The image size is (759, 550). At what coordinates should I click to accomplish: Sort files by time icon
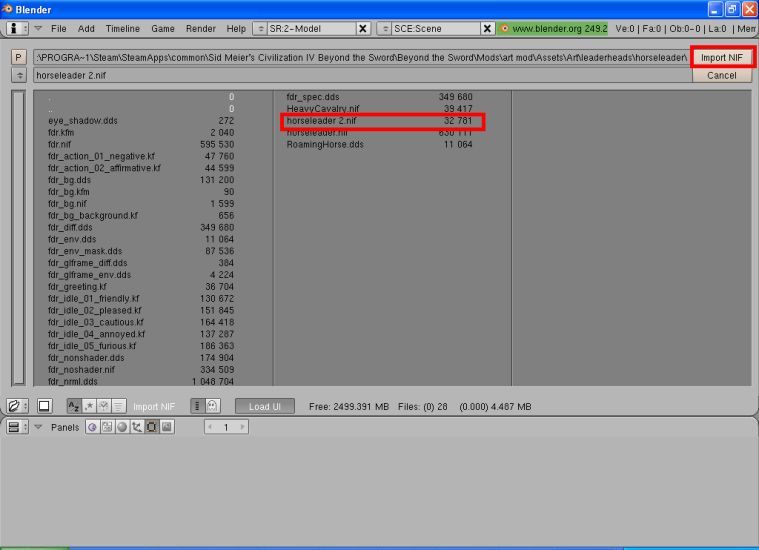[104, 406]
